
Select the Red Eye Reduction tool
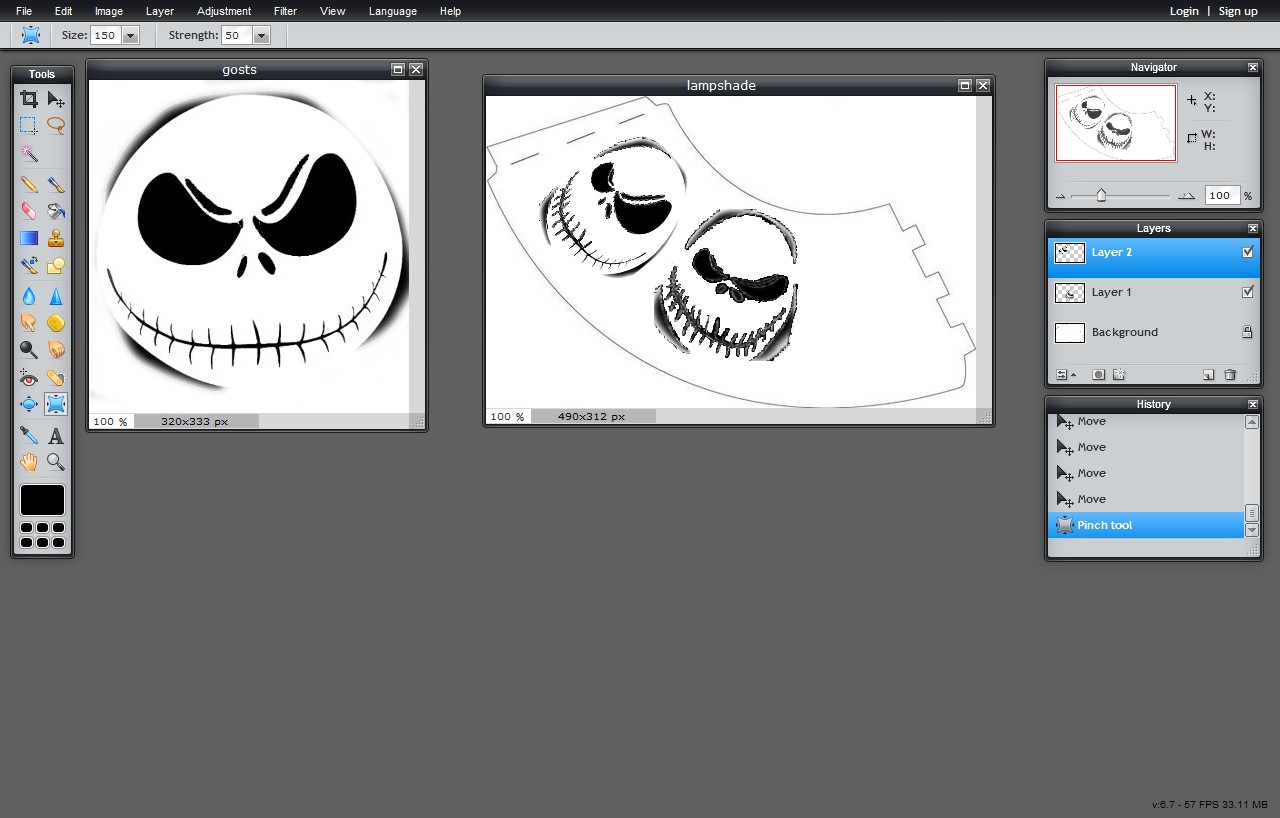coord(29,378)
